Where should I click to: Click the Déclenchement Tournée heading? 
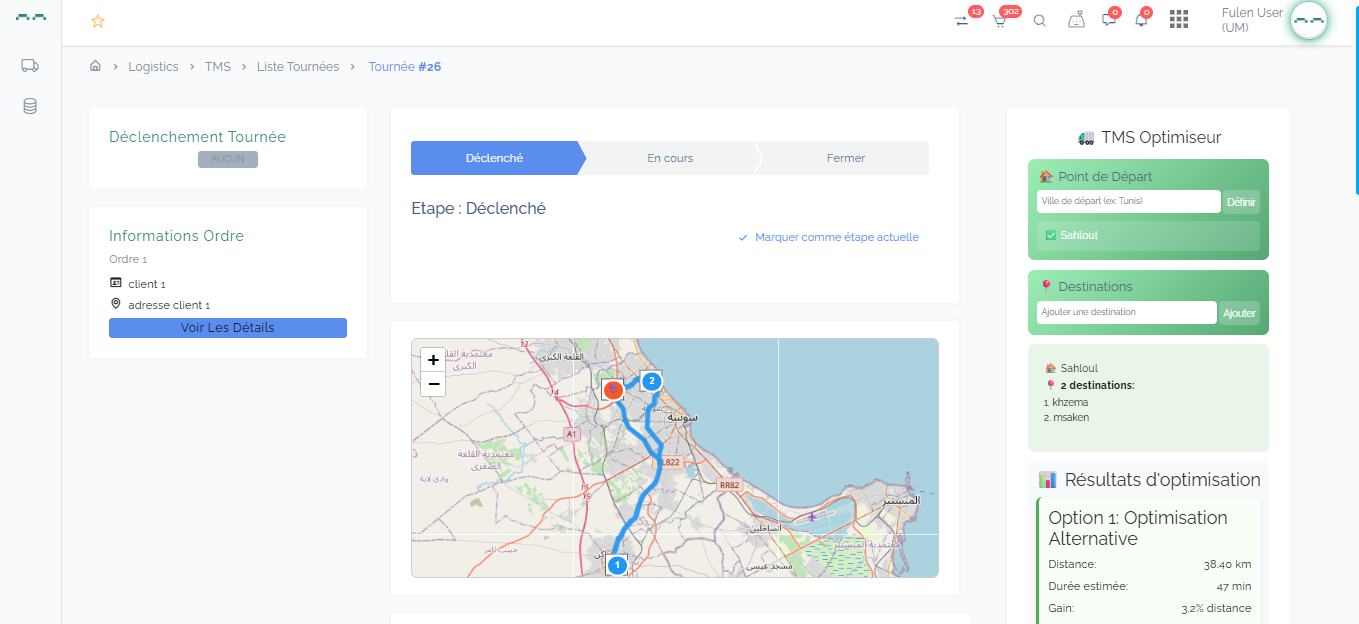[197, 137]
